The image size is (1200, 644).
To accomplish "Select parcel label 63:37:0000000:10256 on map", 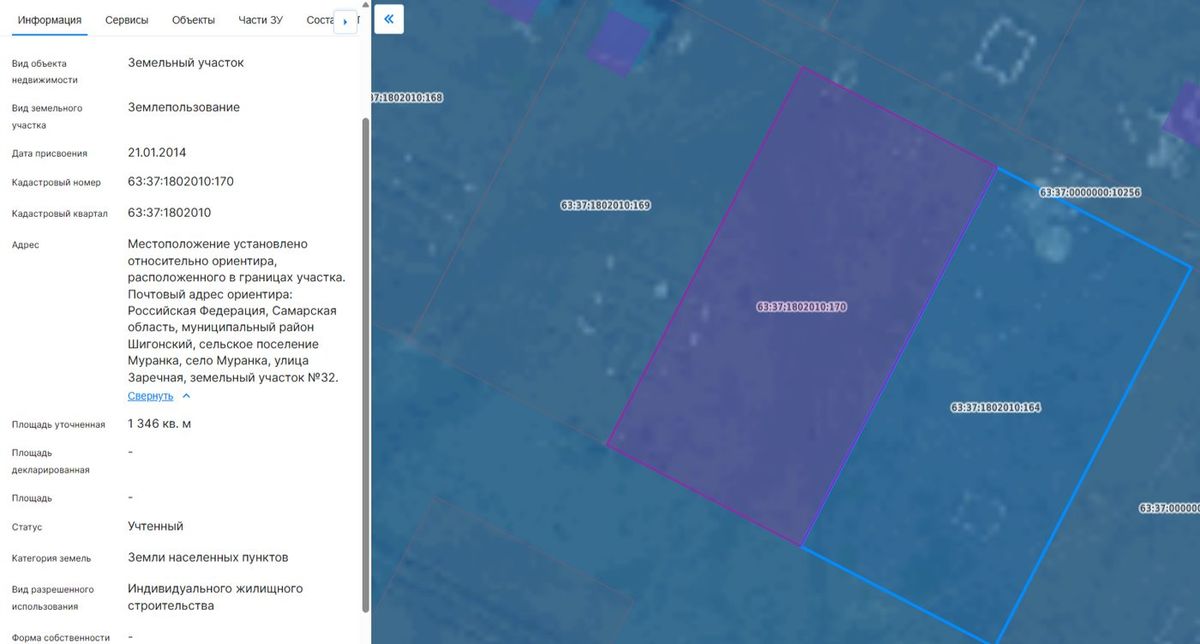I will pos(1090,192).
